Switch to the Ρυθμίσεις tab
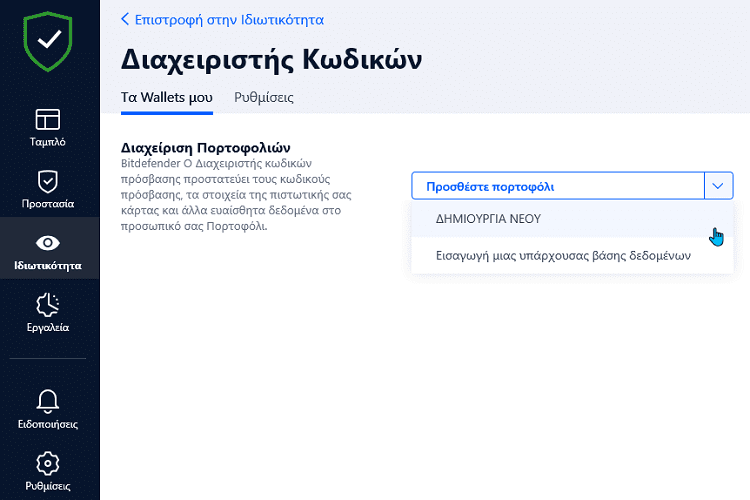Screen dimensions: 750x500 264,98
